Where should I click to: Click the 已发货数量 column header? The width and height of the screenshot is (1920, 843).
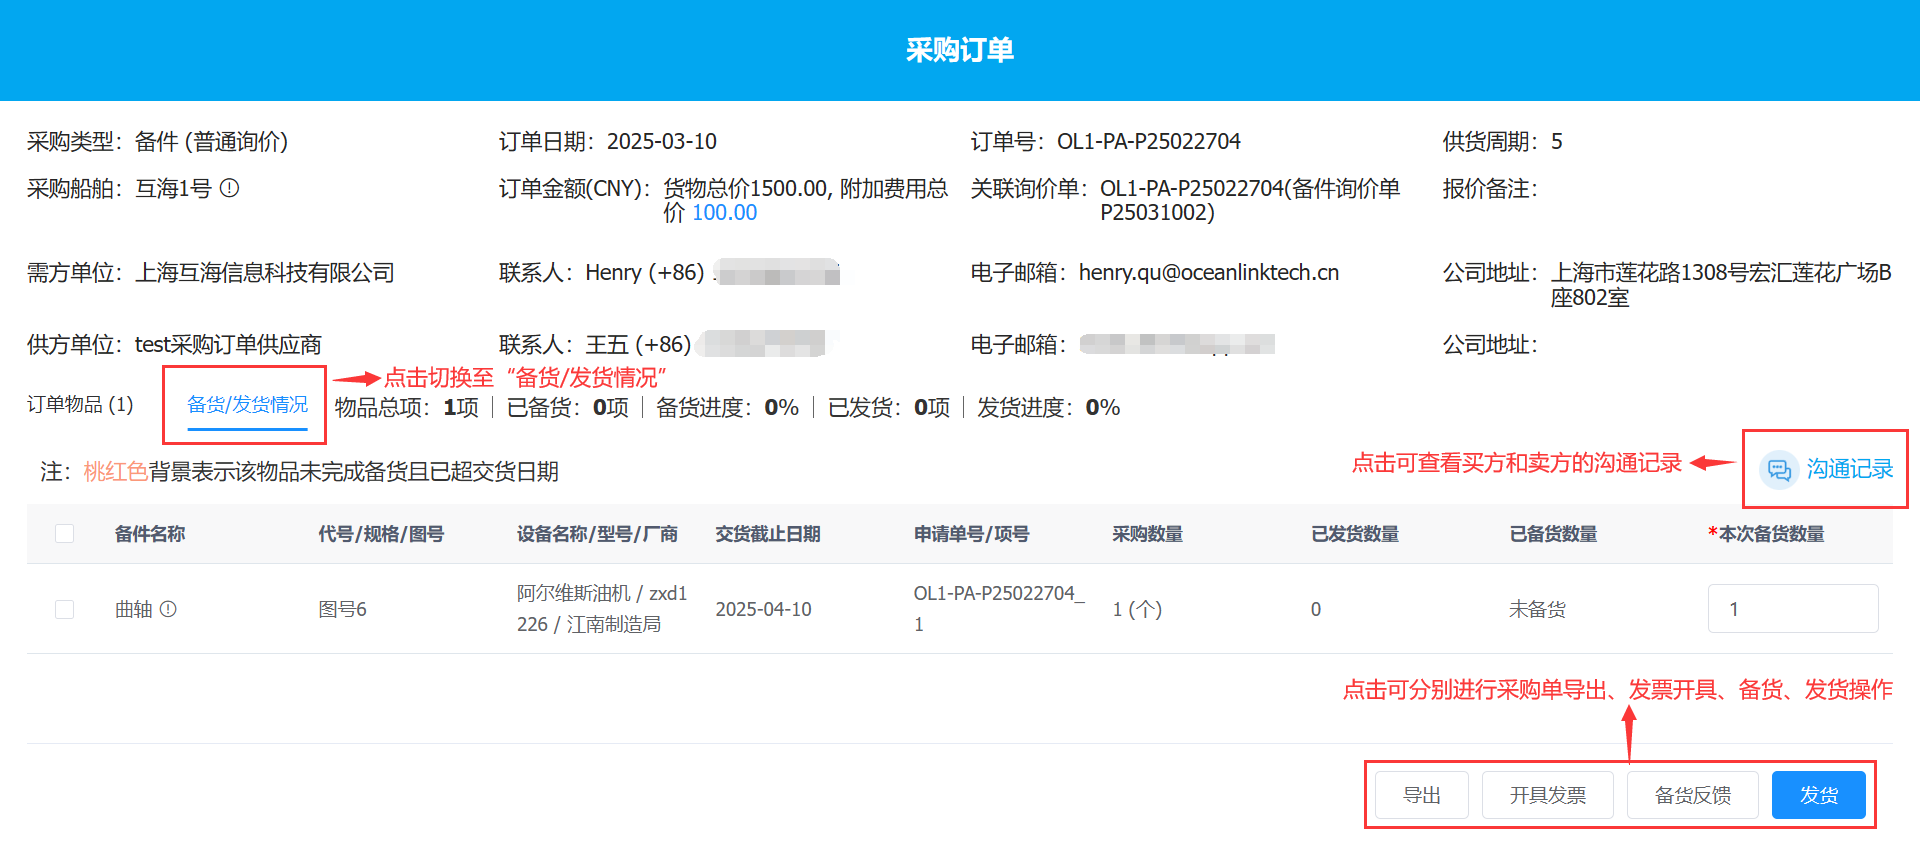click(x=1355, y=534)
